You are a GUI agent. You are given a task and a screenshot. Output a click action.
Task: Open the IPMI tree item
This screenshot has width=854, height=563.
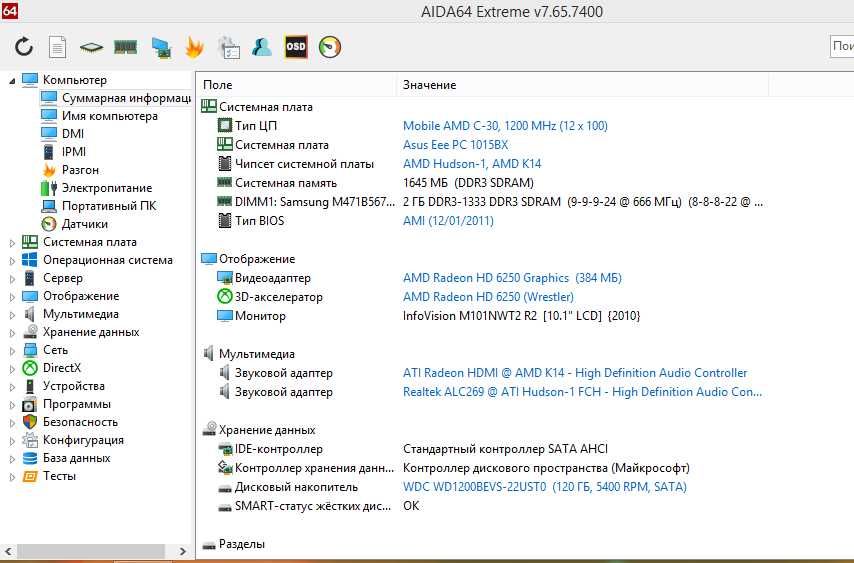pos(74,152)
